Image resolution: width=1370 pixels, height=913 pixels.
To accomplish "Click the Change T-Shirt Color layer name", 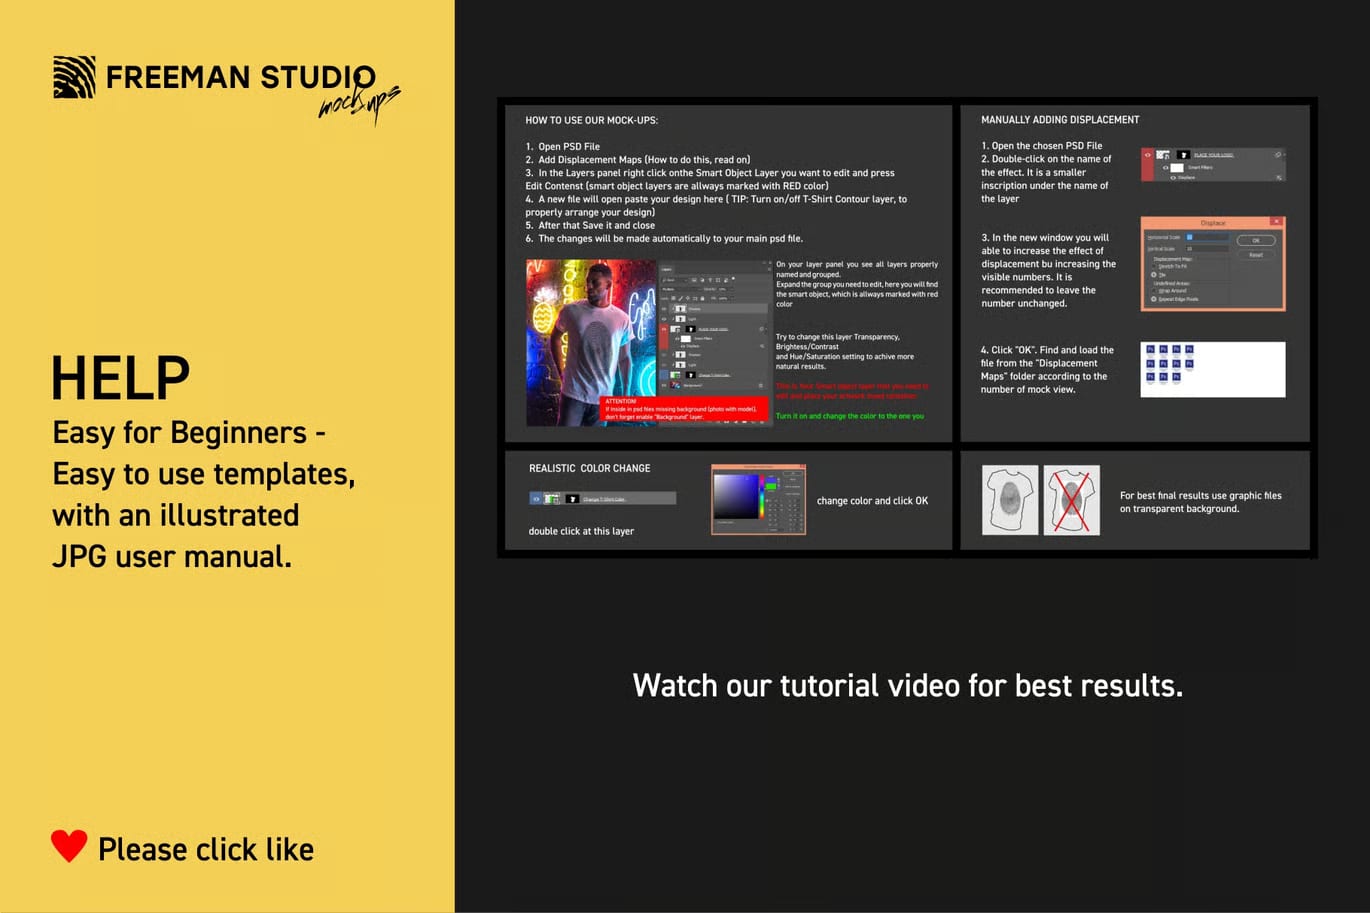I will pyautogui.click(x=604, y=499).
